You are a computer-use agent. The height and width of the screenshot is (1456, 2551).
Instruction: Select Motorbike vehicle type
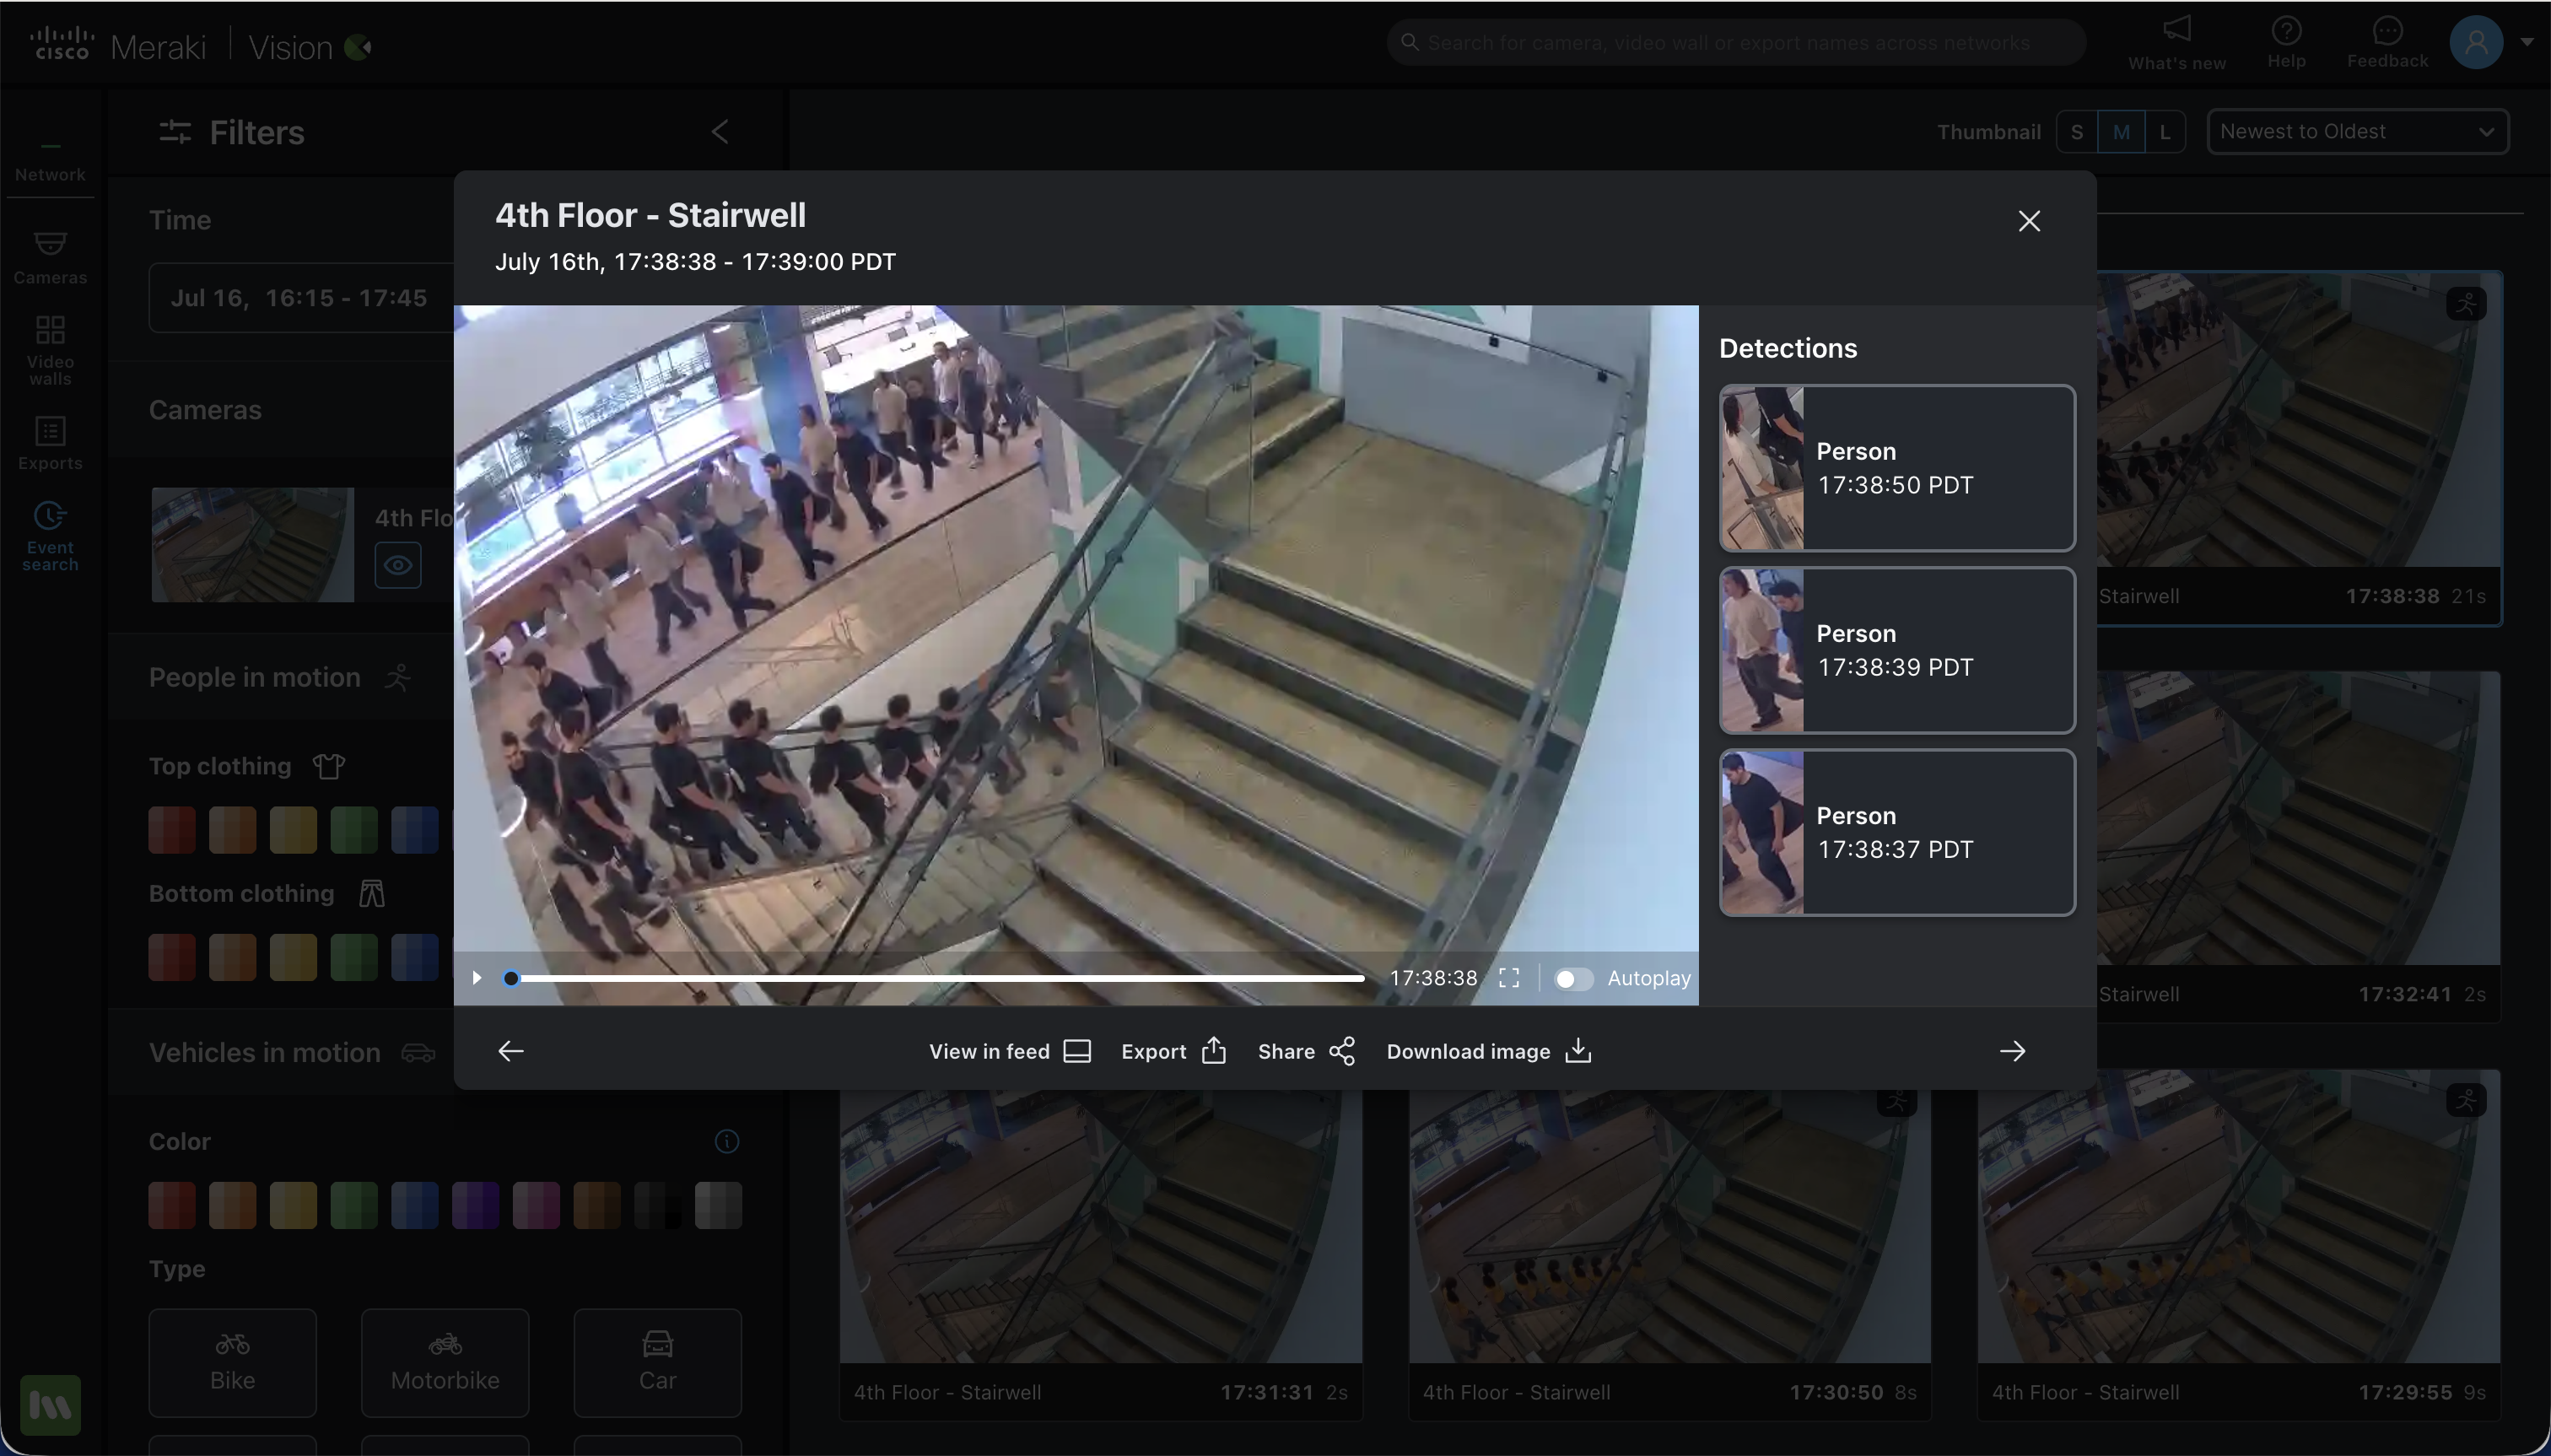point(445,1363)
